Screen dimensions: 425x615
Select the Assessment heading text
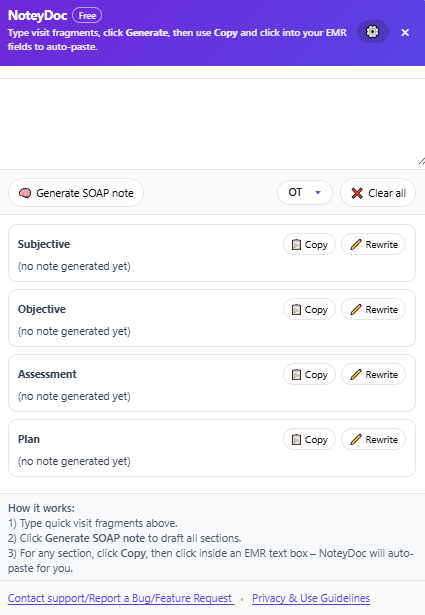coord(47,374)
